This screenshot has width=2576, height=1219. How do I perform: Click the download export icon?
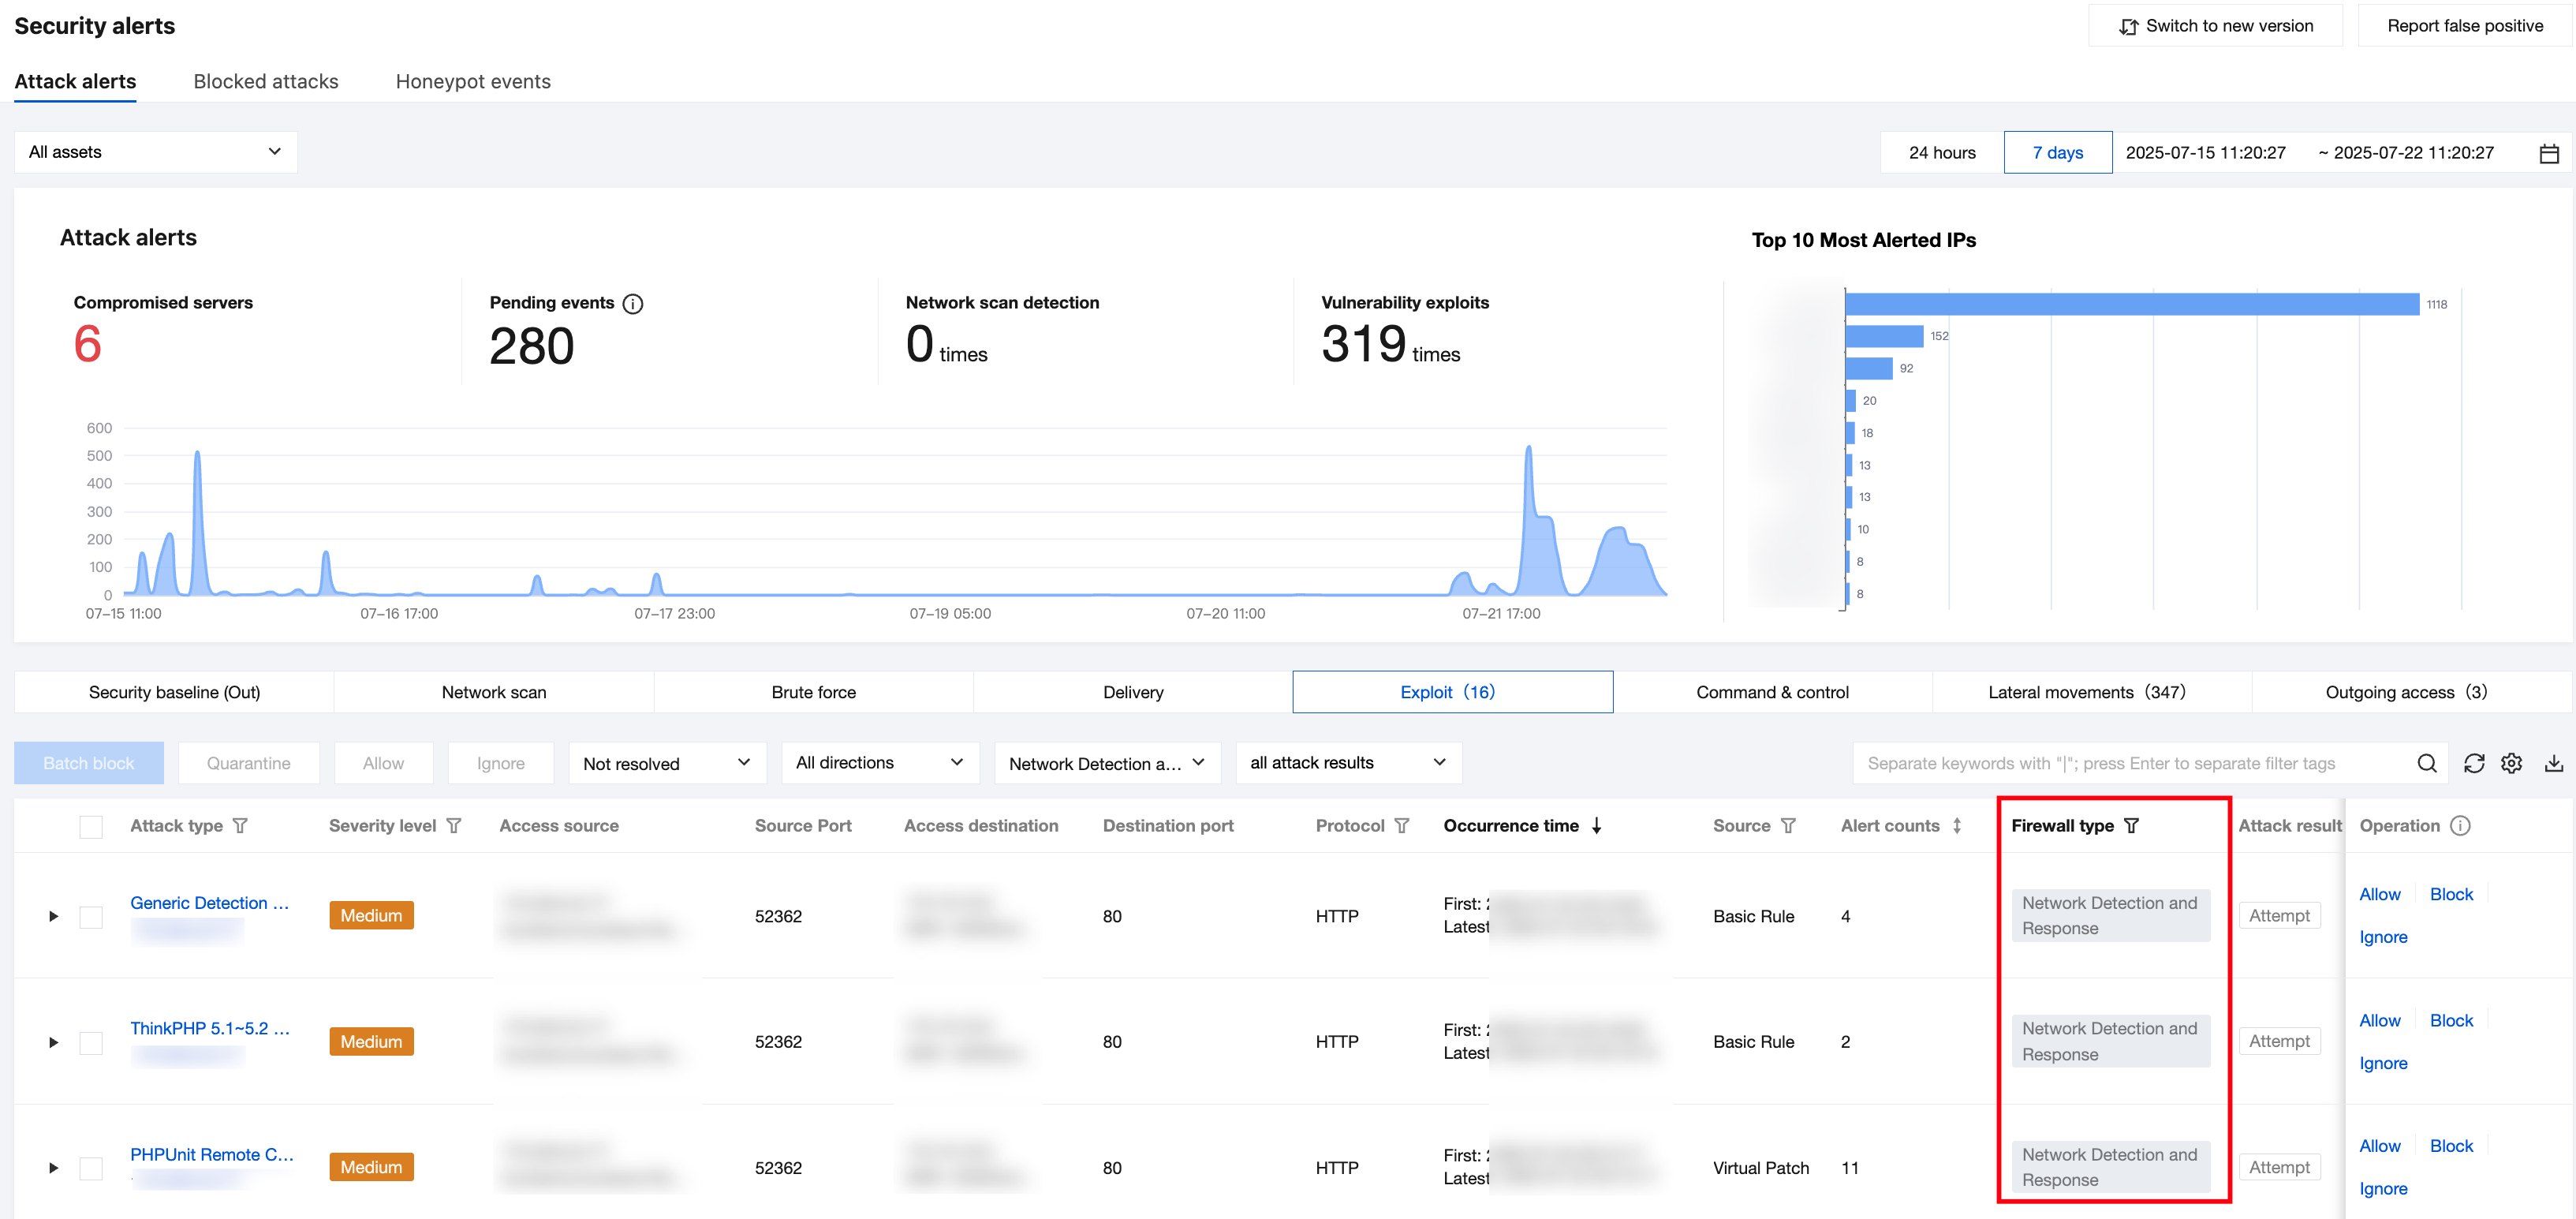[x=2553, y=763]
